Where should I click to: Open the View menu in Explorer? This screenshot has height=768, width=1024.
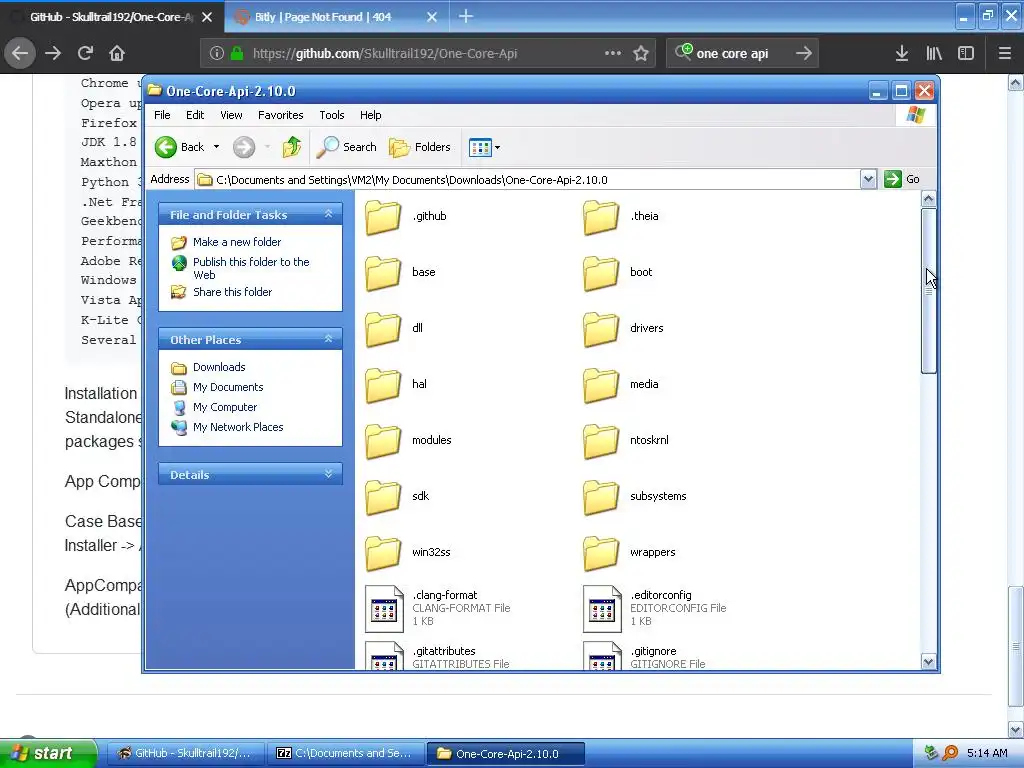231,115
